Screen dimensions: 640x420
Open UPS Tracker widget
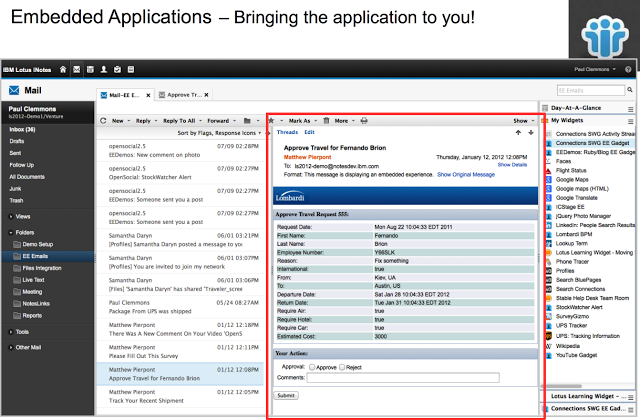click(571, 326)
